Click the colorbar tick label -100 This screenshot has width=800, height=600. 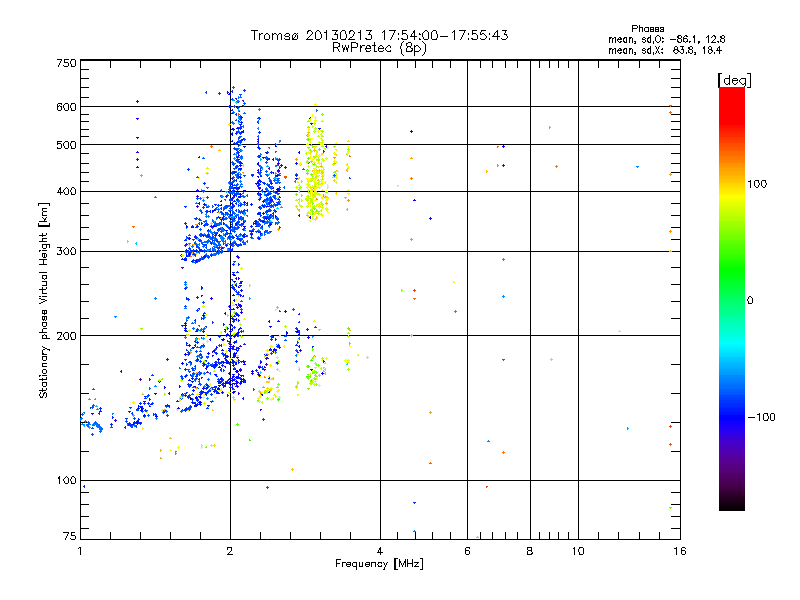click(x=761, y=417)
